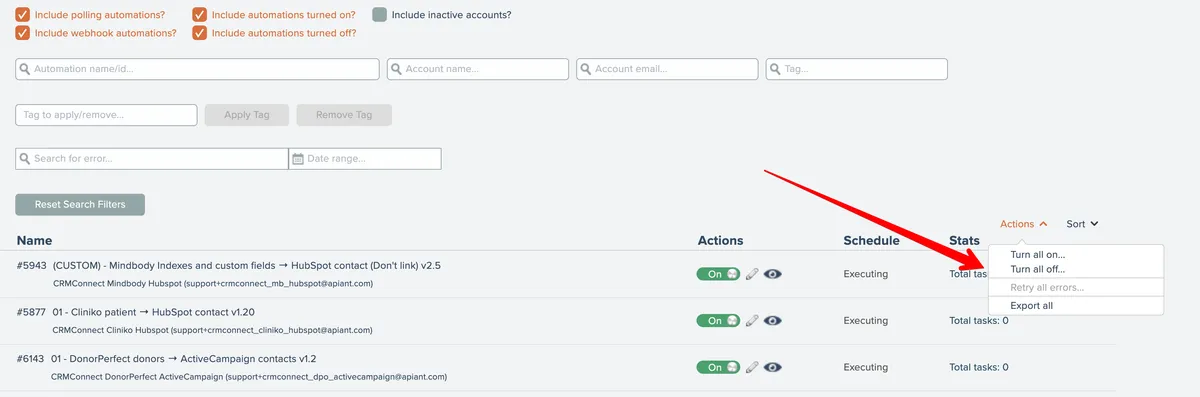Select Turn all on from menu
Viewport: 1200px width, 397px height.
coord(1038,255)
